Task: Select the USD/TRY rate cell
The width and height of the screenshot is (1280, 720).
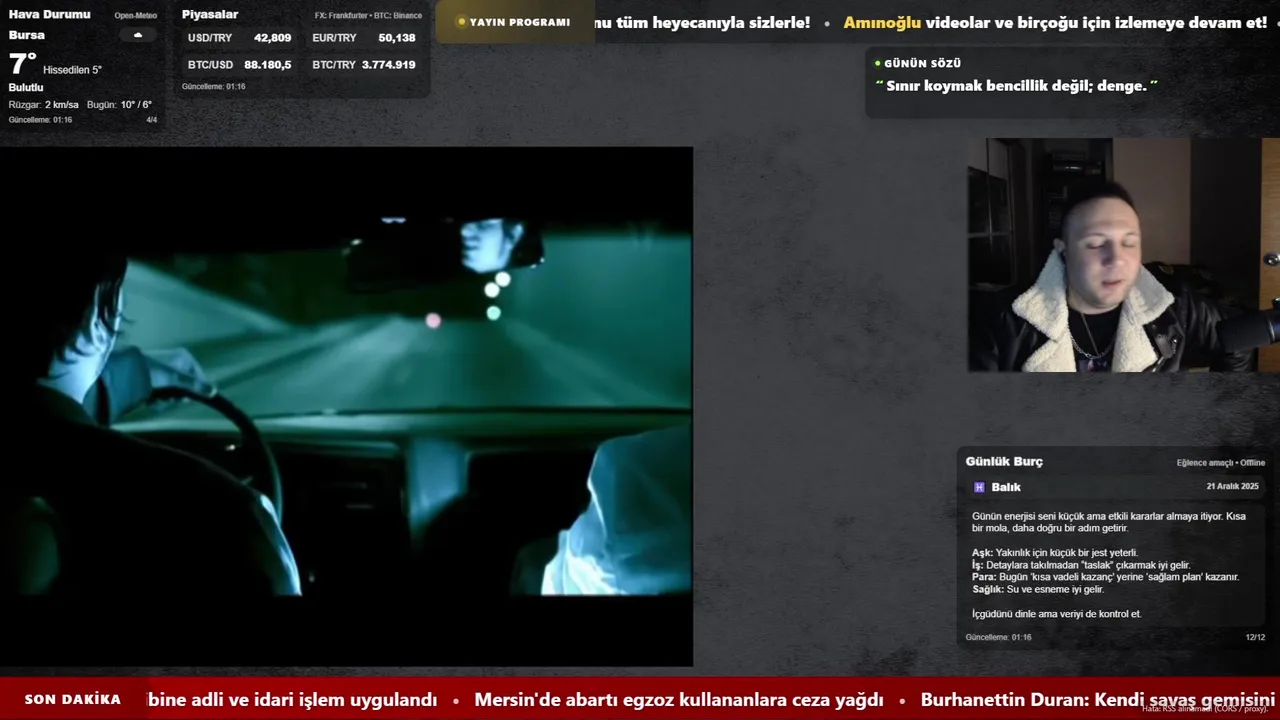Action: click(240, 38)
